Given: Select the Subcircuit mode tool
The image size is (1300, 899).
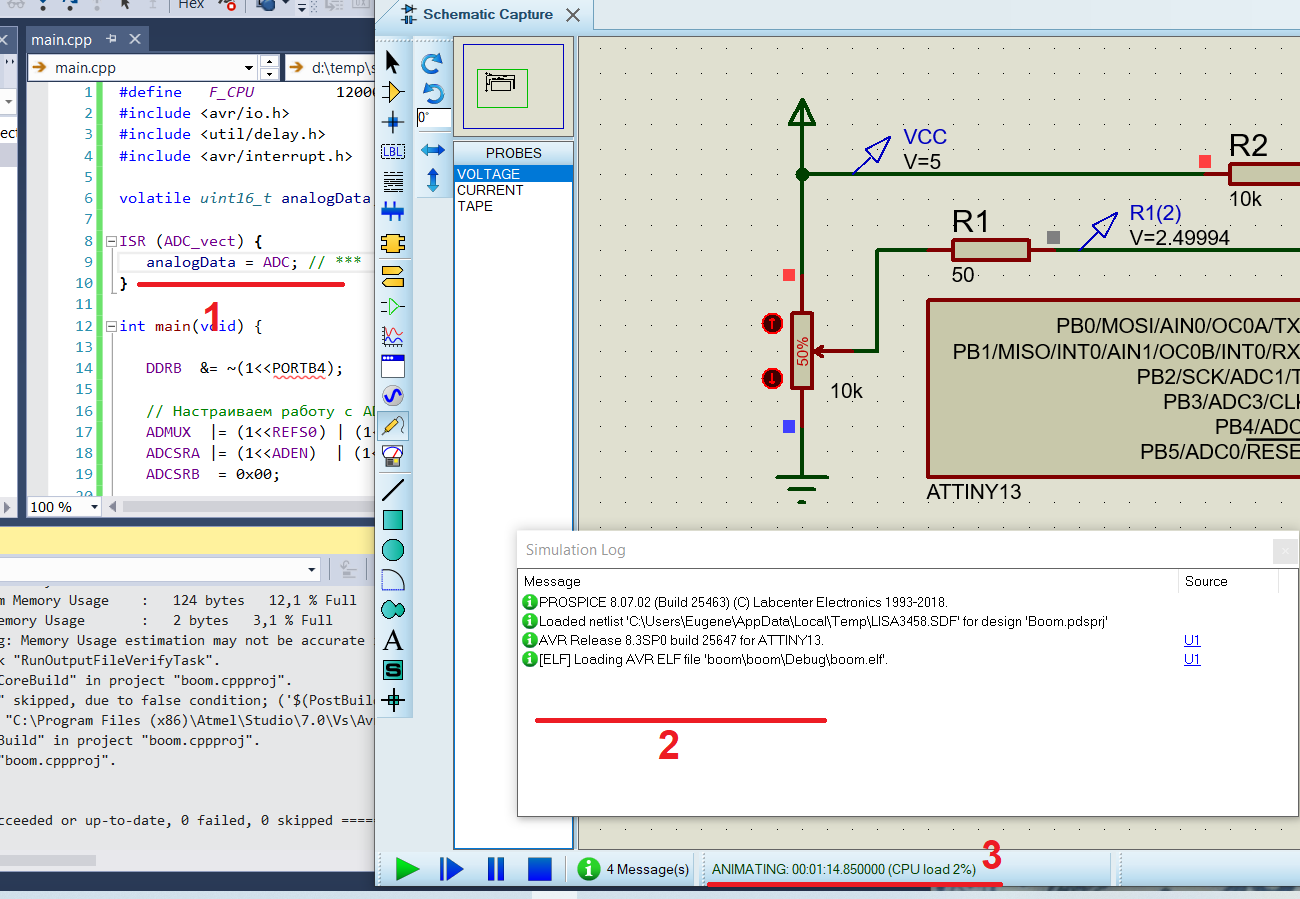Looking at the screenshot, I should (393, 243).
